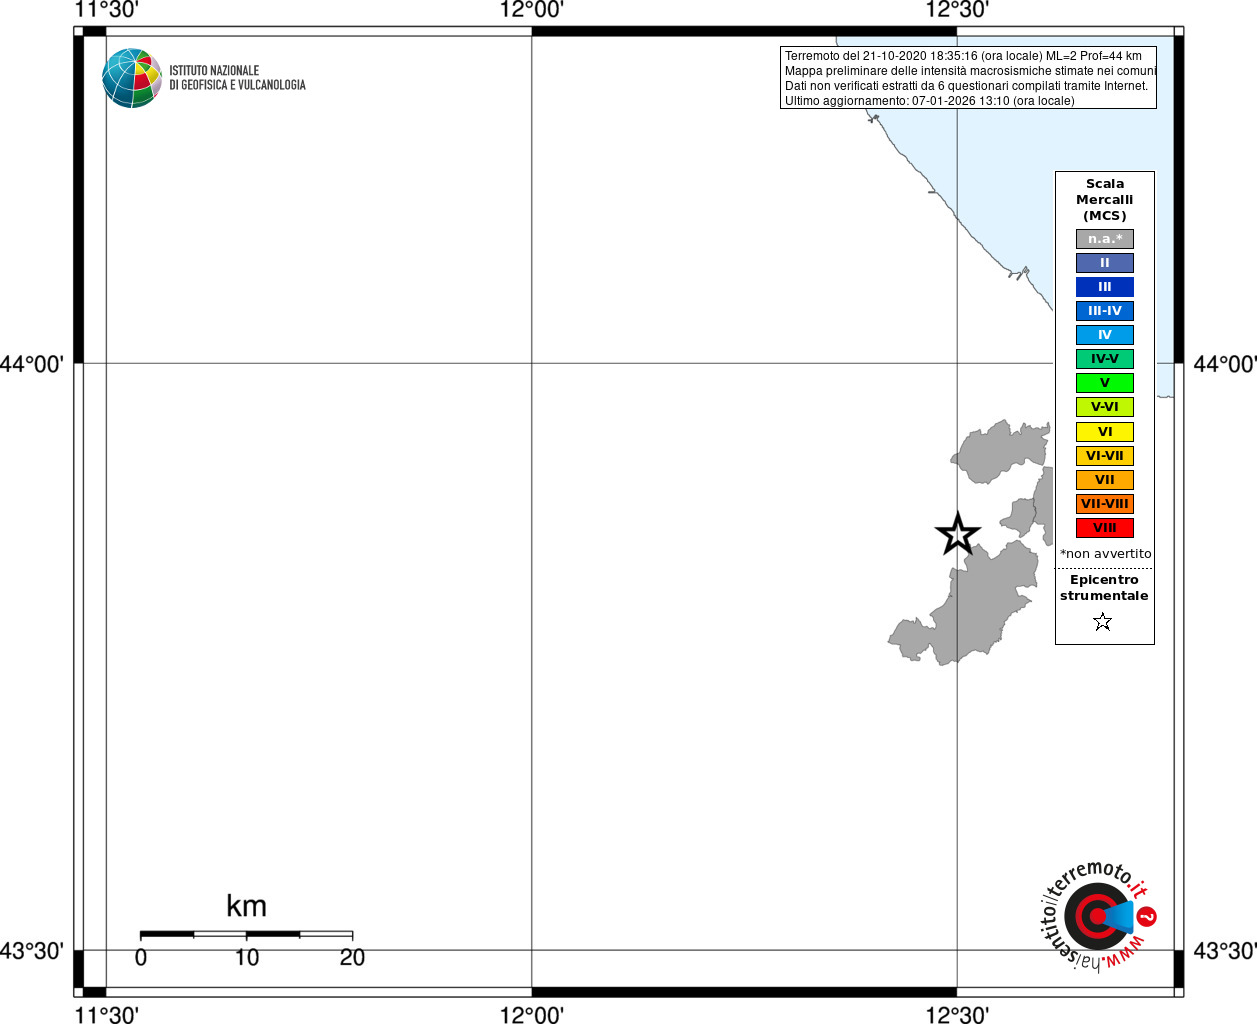
Task: Click the INGV globe logo
Action: (x=132, y=78)
